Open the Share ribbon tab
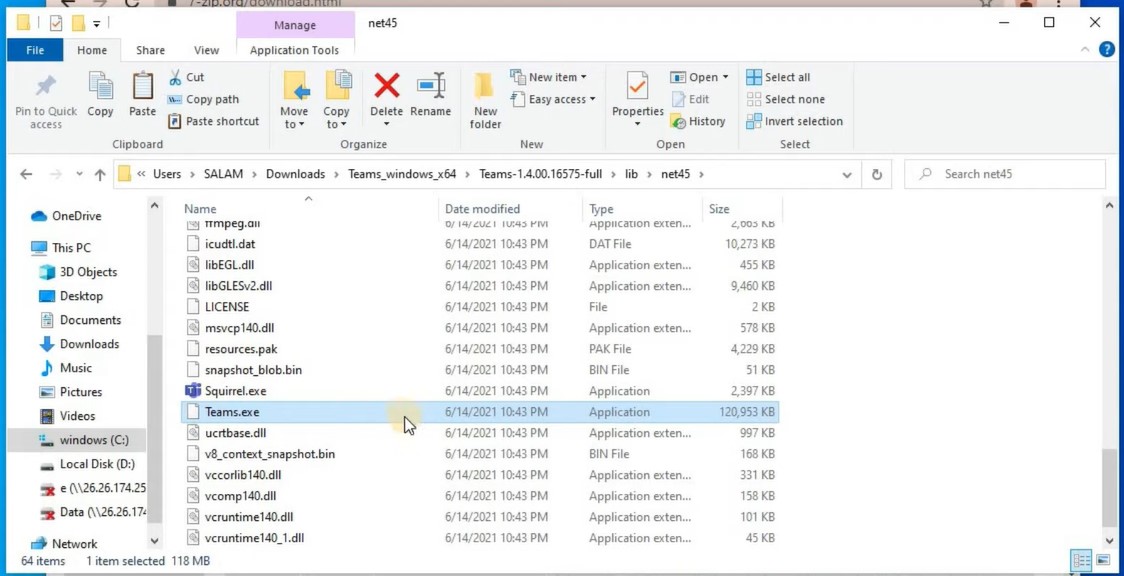 pos(150,49)
